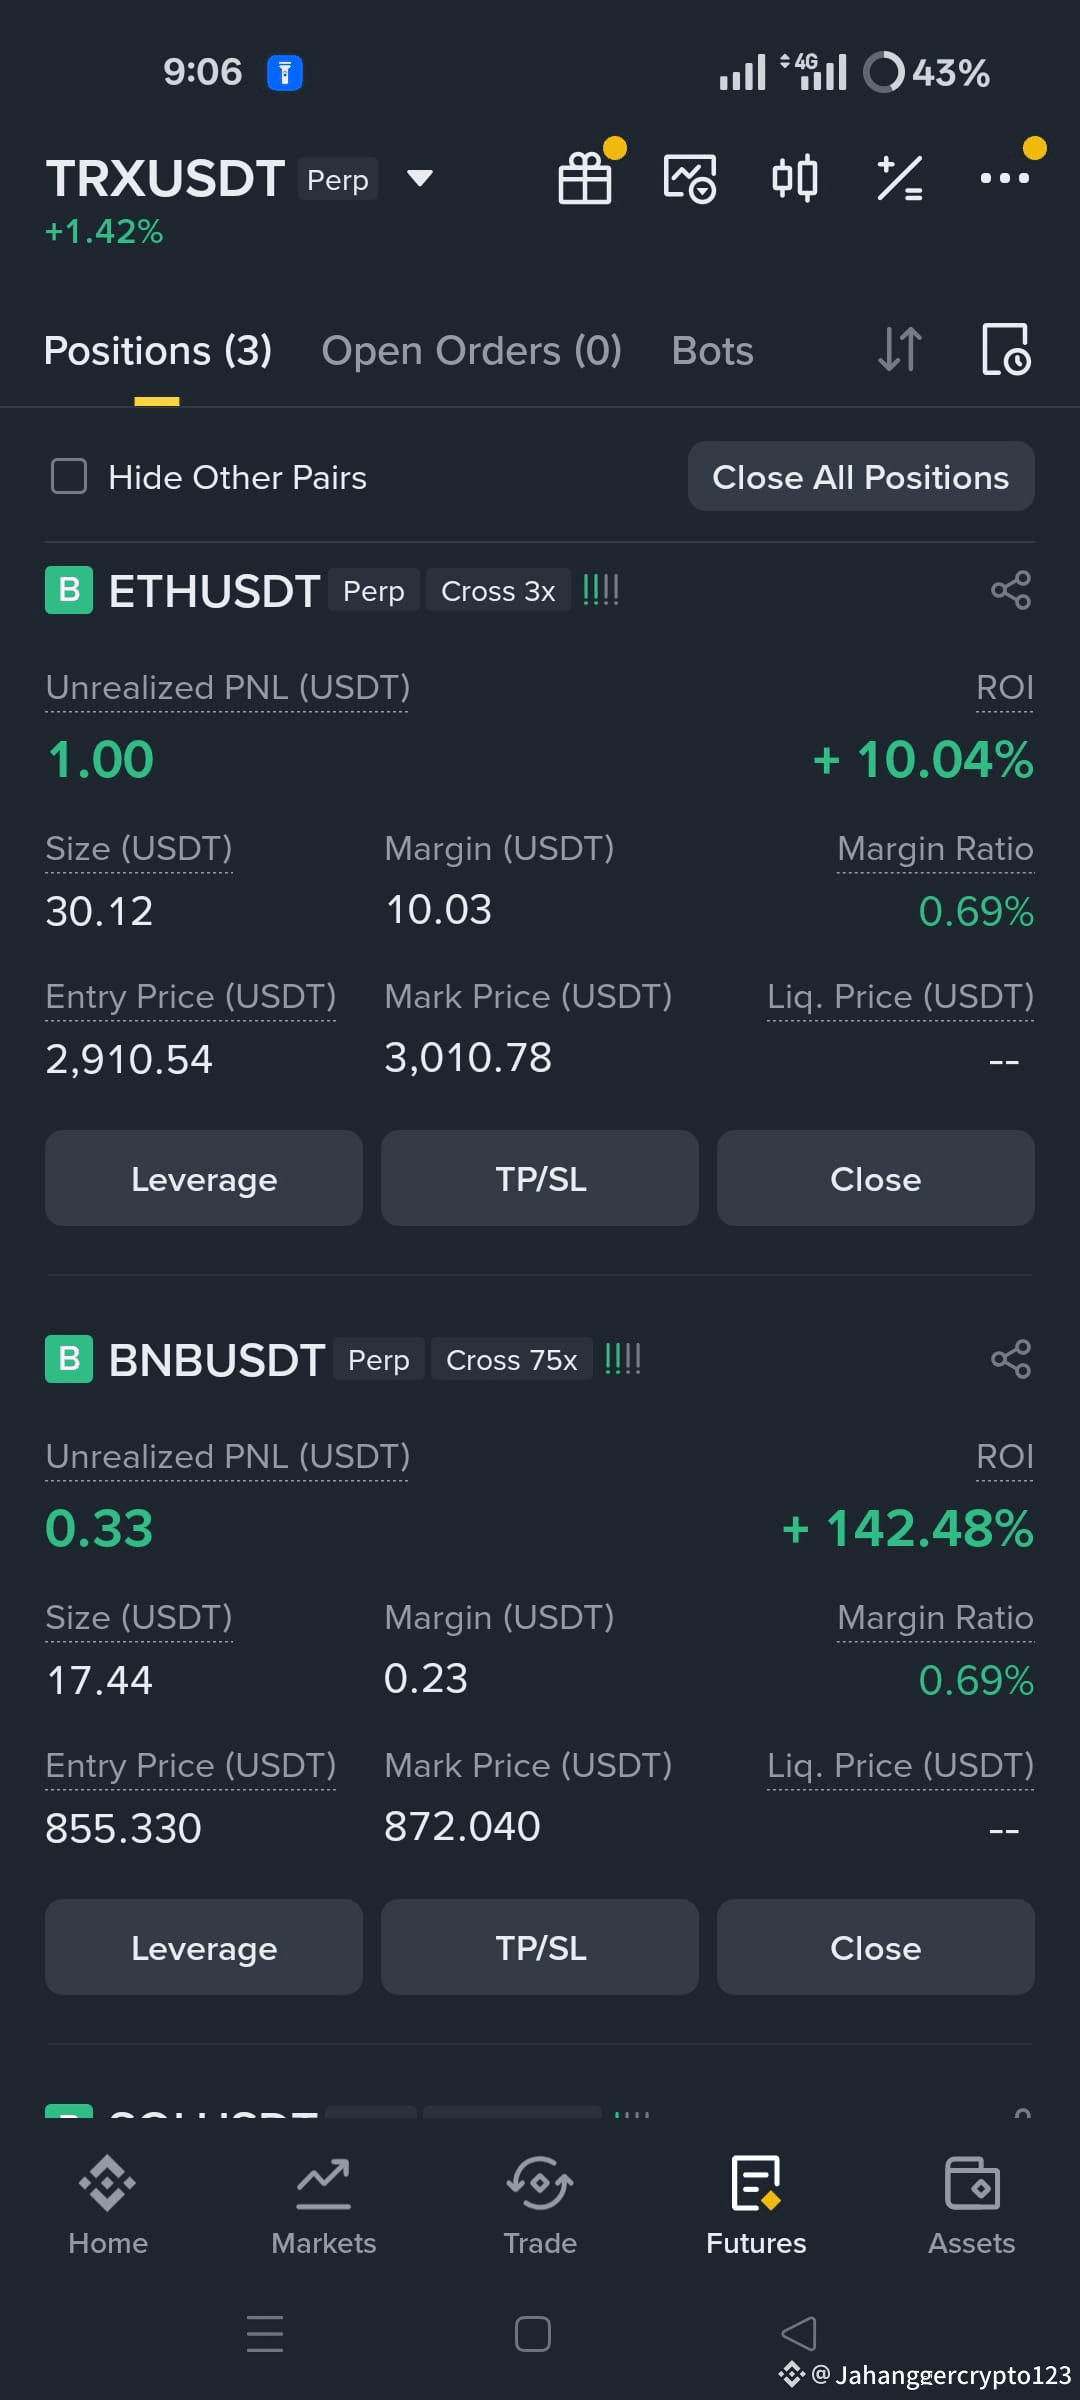Tap the Close All Positions button
The width and height of the screenshot is (1080, 2400).
click(x=861, y=477)
